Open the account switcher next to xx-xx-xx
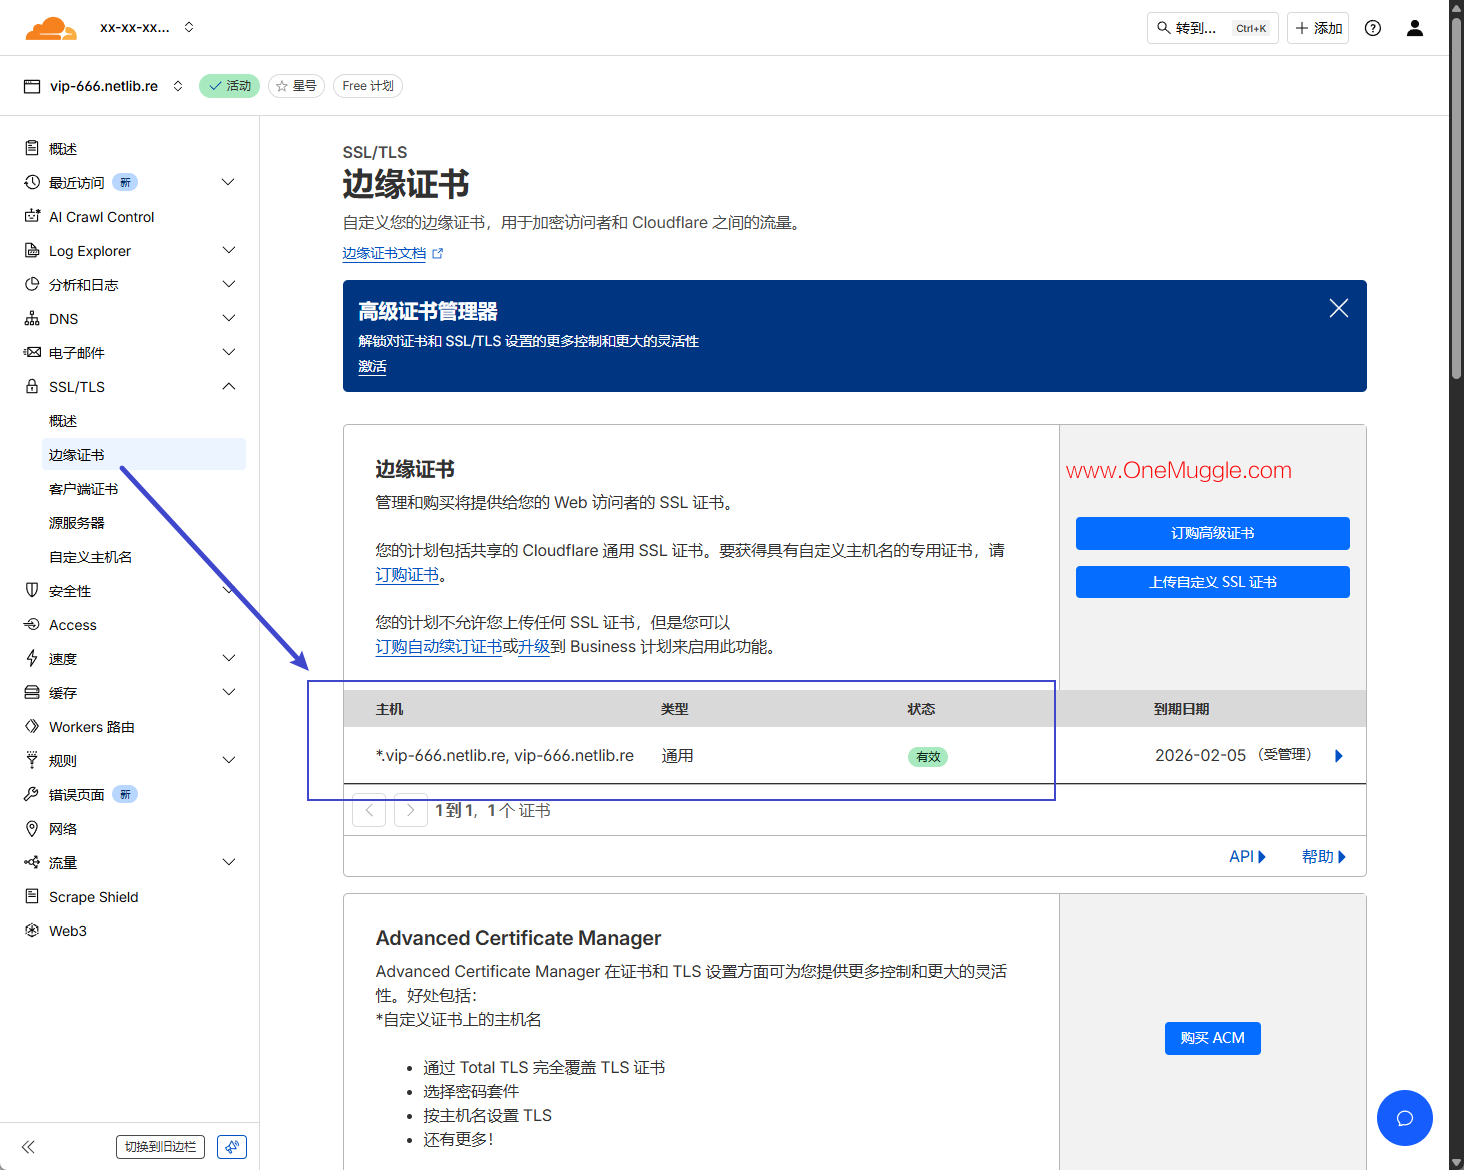This screenshot has width=1464, height=1170. pos(189,27)
